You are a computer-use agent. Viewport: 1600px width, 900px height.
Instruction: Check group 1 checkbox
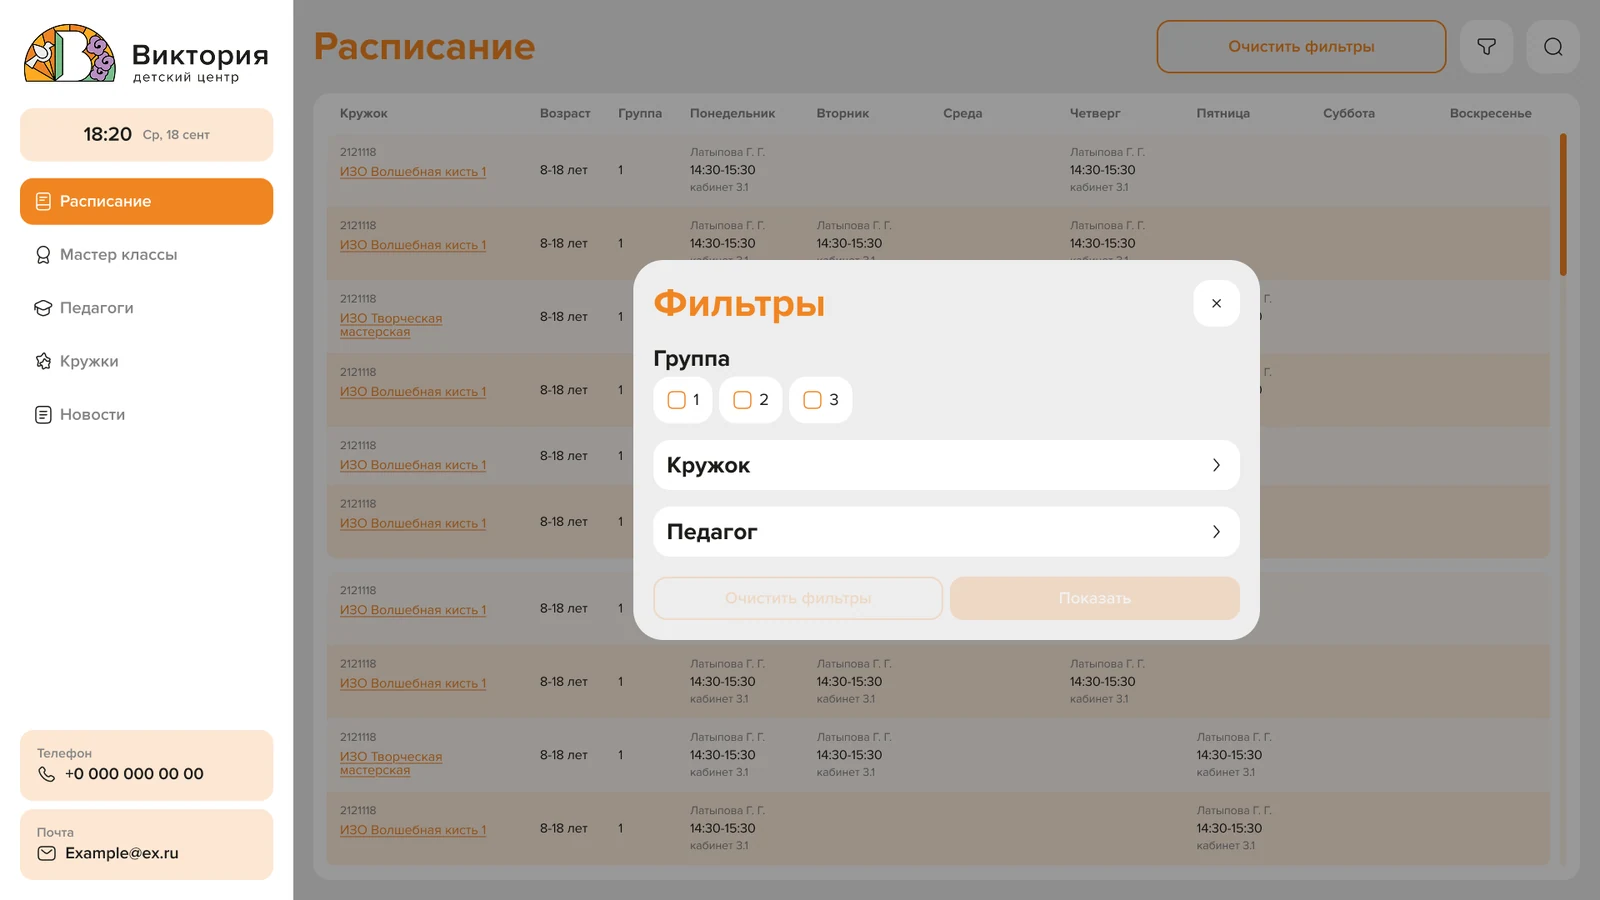tap(677, 400)
